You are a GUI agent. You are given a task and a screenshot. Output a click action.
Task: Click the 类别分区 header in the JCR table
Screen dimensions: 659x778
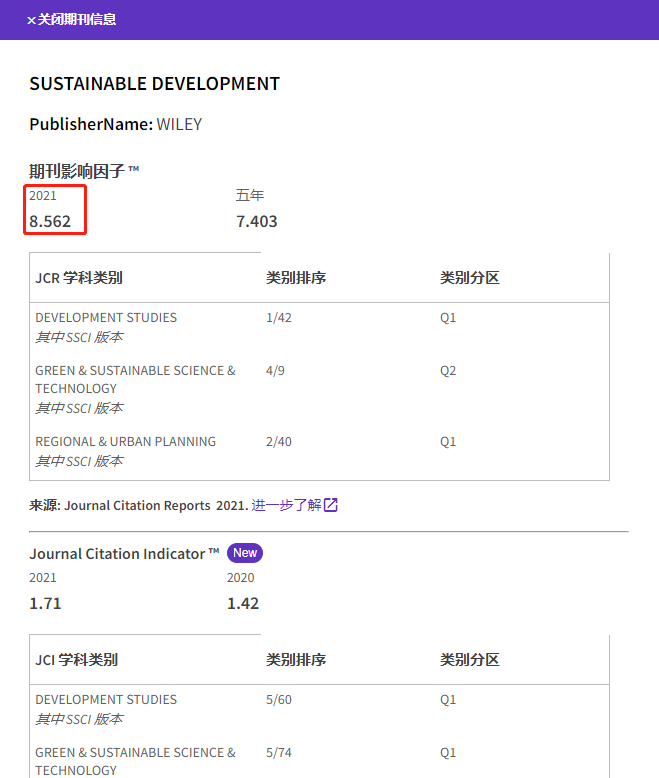pyautogui.click(x=470, y=278)
